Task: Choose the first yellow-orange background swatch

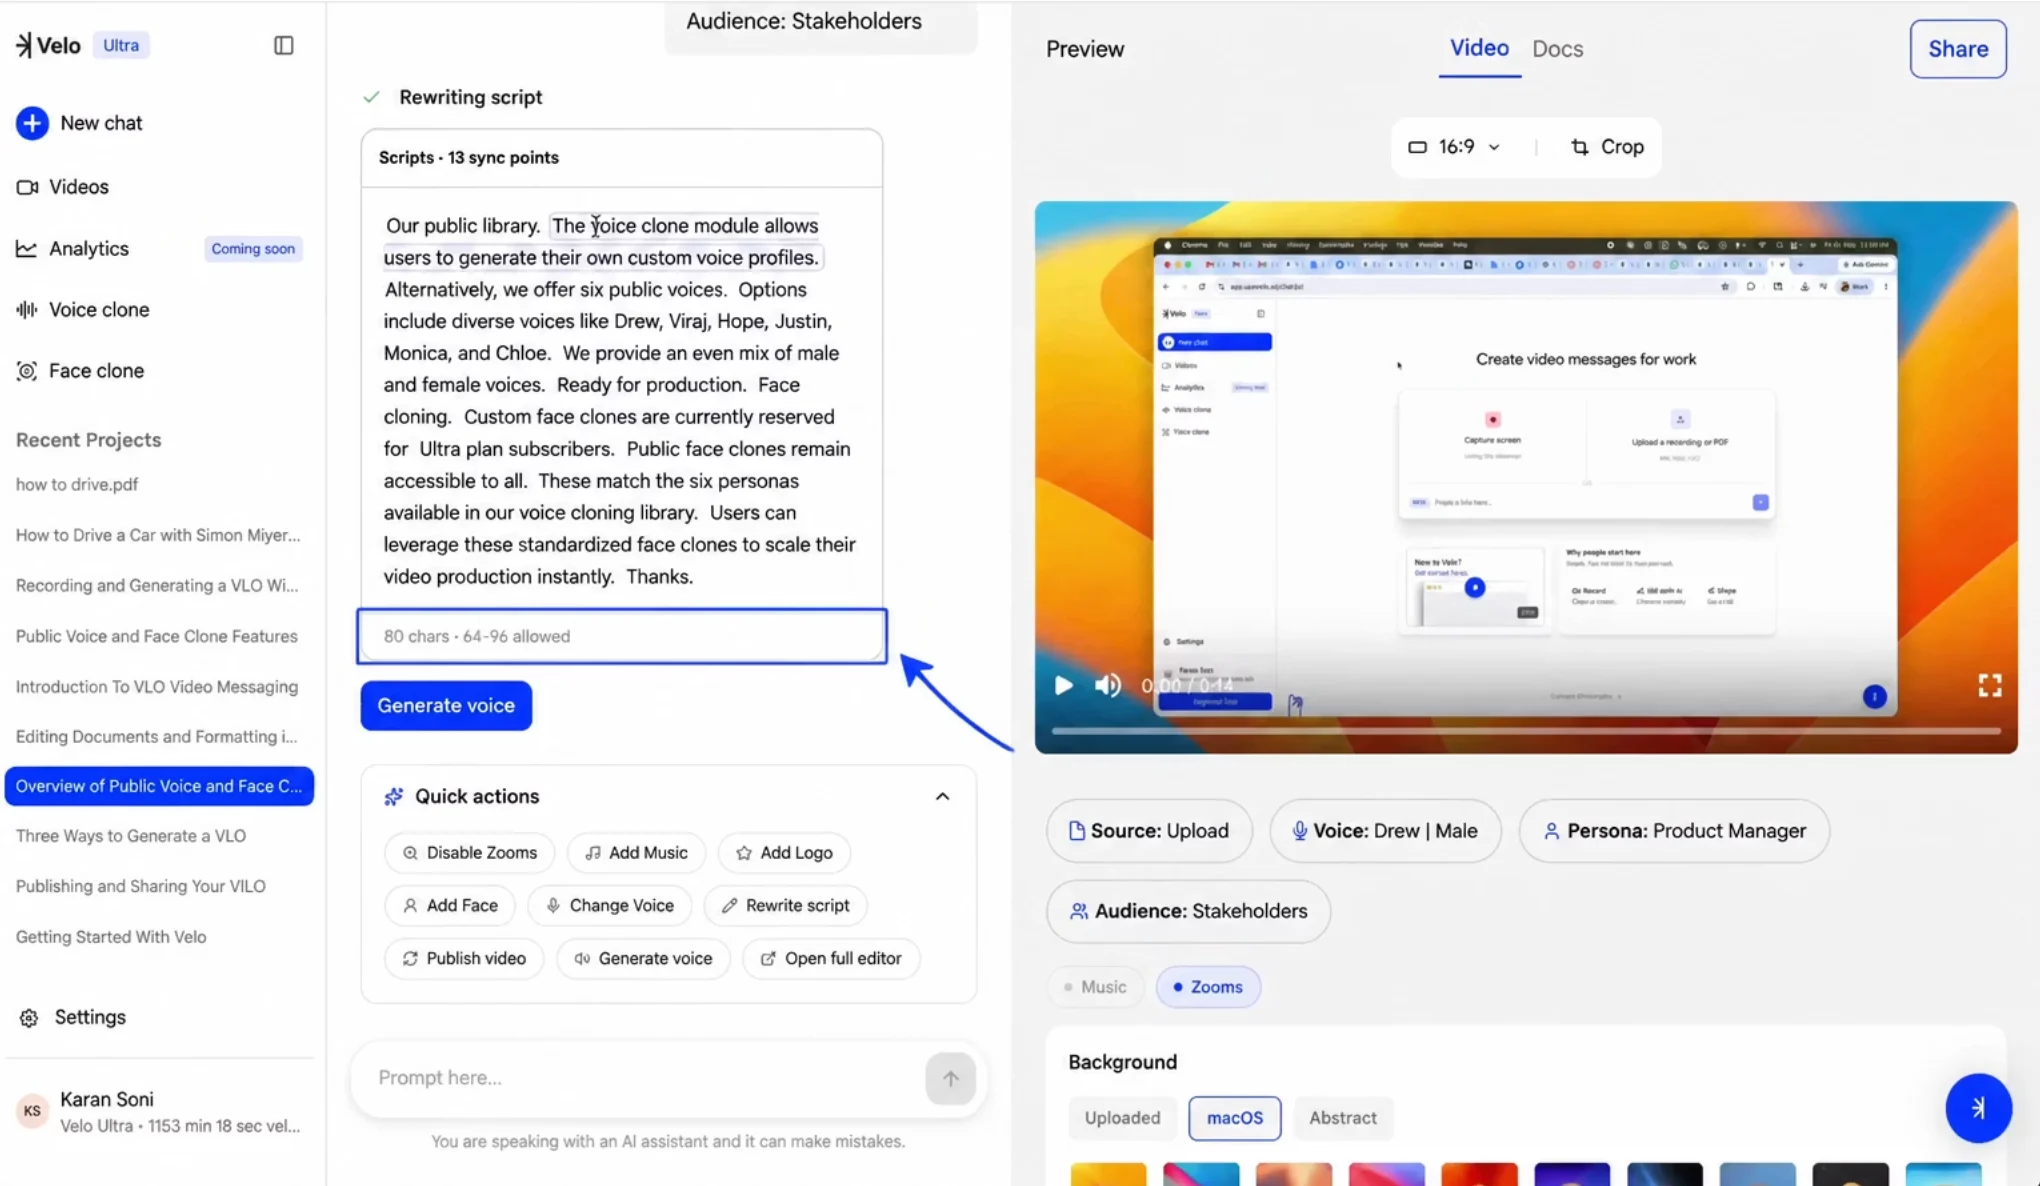Action: [x=1108, y=1174]
